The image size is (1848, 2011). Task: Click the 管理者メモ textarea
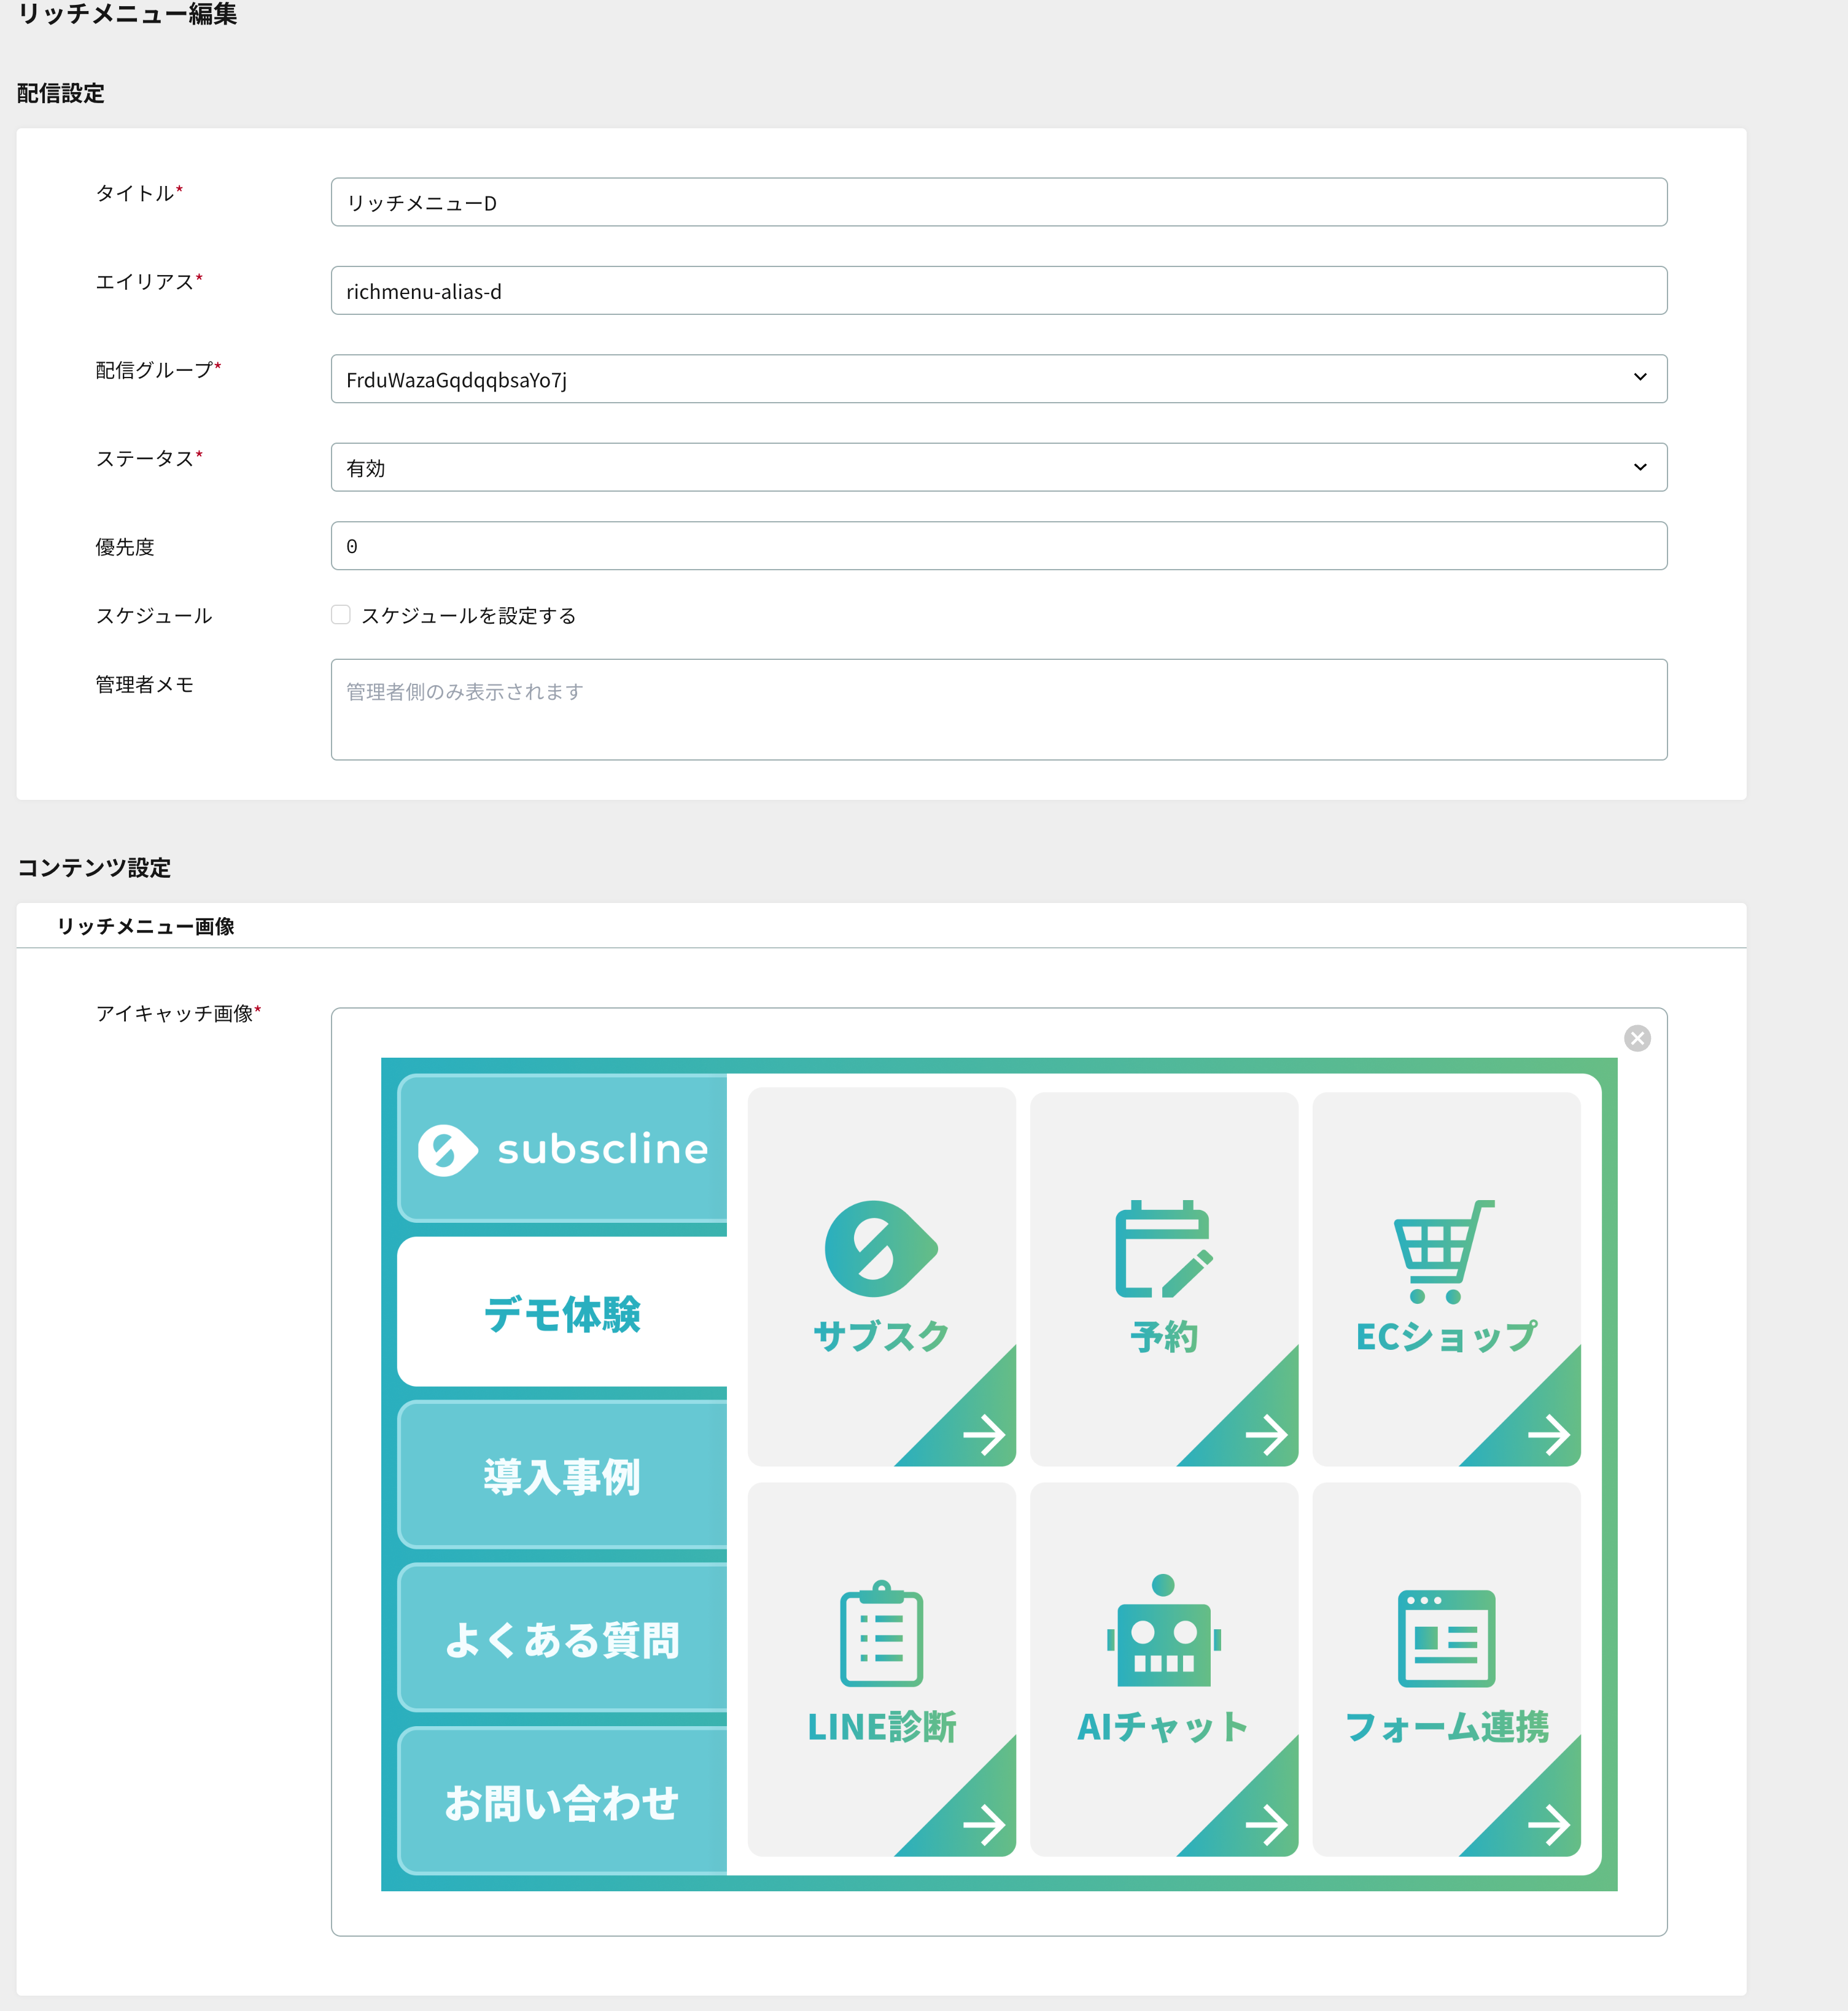pyautogui.click(x=999, y=710)
